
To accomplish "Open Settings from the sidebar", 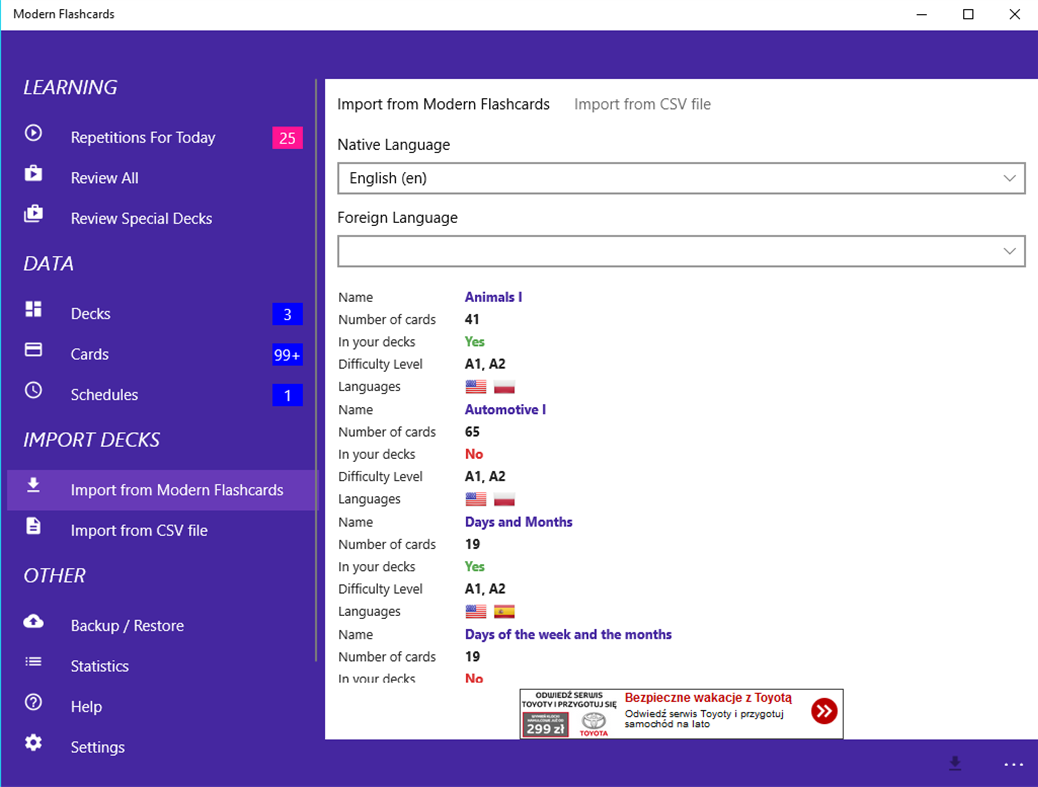I will 31,746.
